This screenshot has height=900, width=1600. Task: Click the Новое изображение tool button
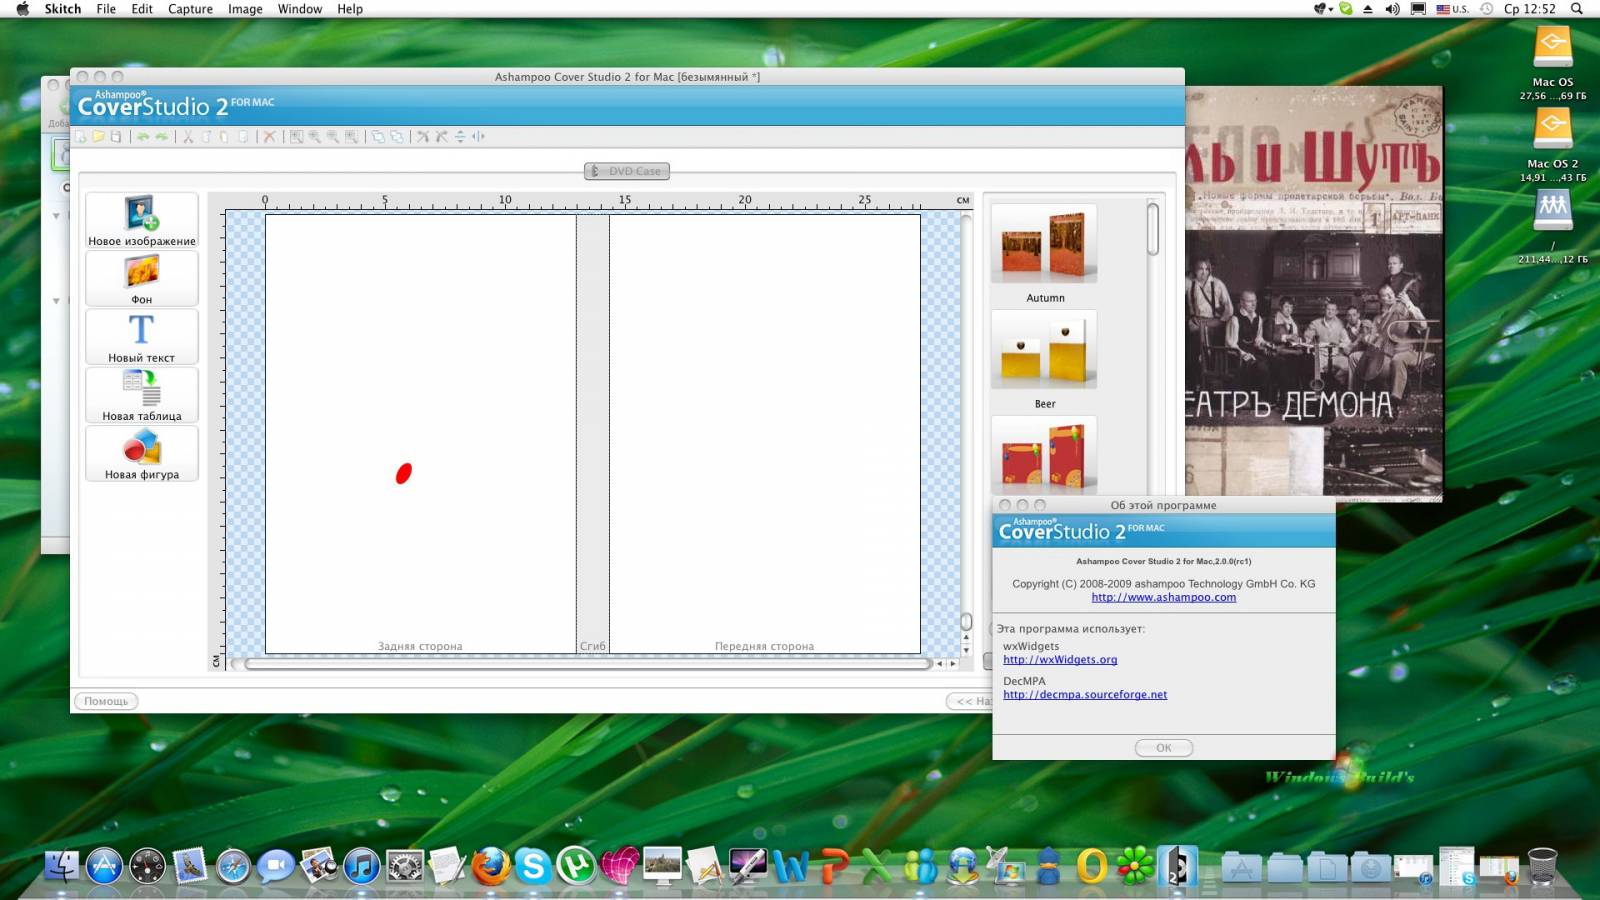pos(142,220)
